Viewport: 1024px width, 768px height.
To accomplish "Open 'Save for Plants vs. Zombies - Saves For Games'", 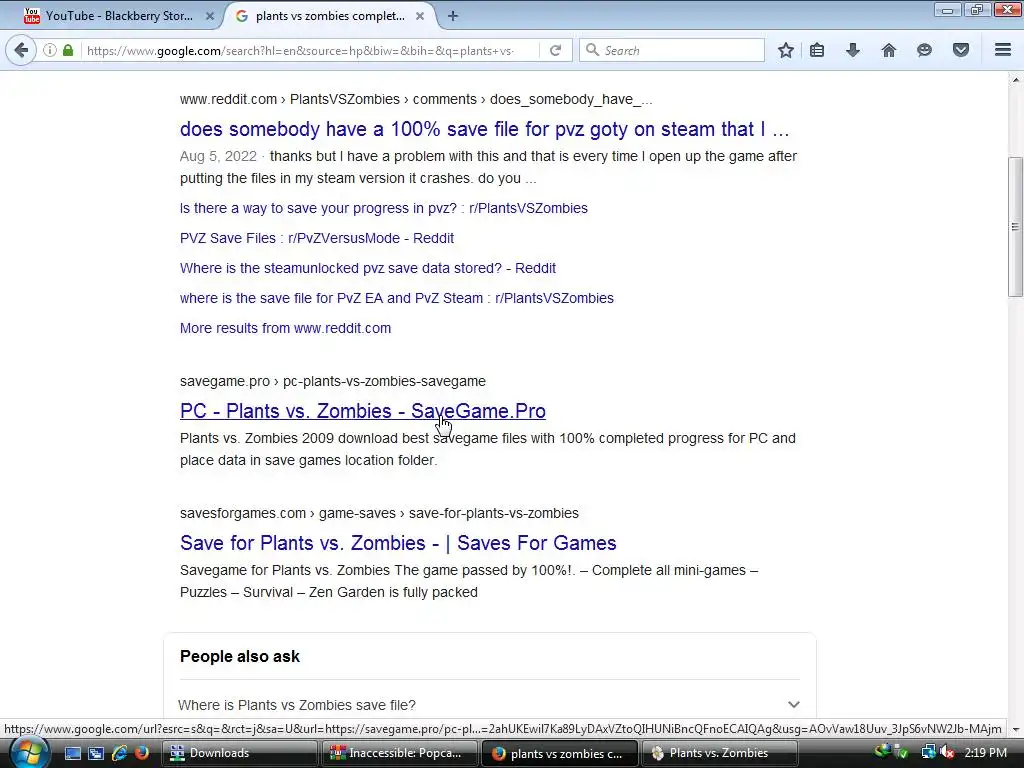I will (x=398, y=543).
